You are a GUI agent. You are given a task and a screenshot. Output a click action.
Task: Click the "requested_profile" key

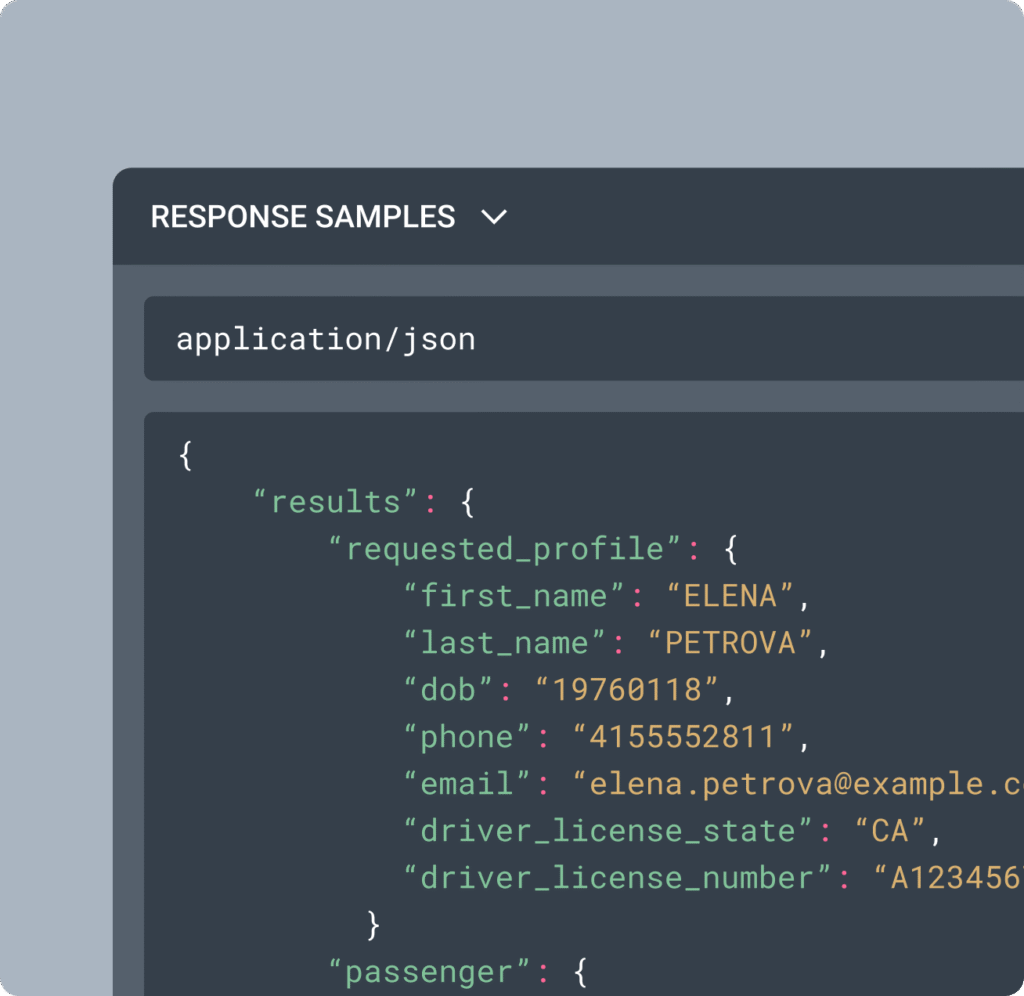tap(505, 549)
